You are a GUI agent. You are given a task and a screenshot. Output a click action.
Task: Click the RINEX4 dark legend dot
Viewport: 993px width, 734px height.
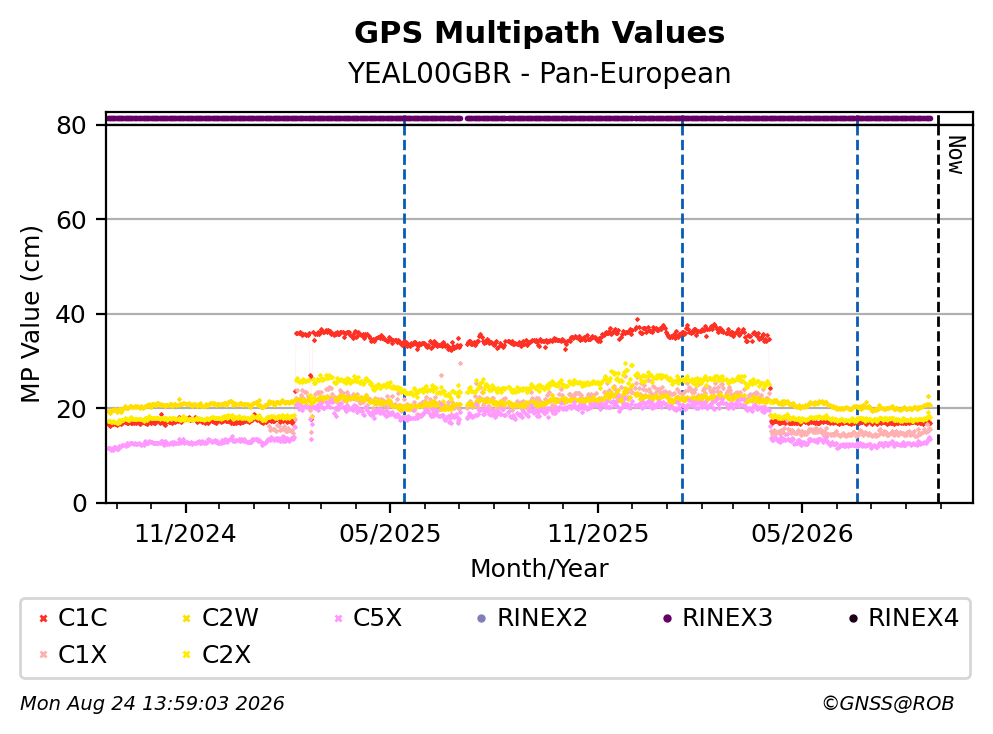click(x=854, y=618)
